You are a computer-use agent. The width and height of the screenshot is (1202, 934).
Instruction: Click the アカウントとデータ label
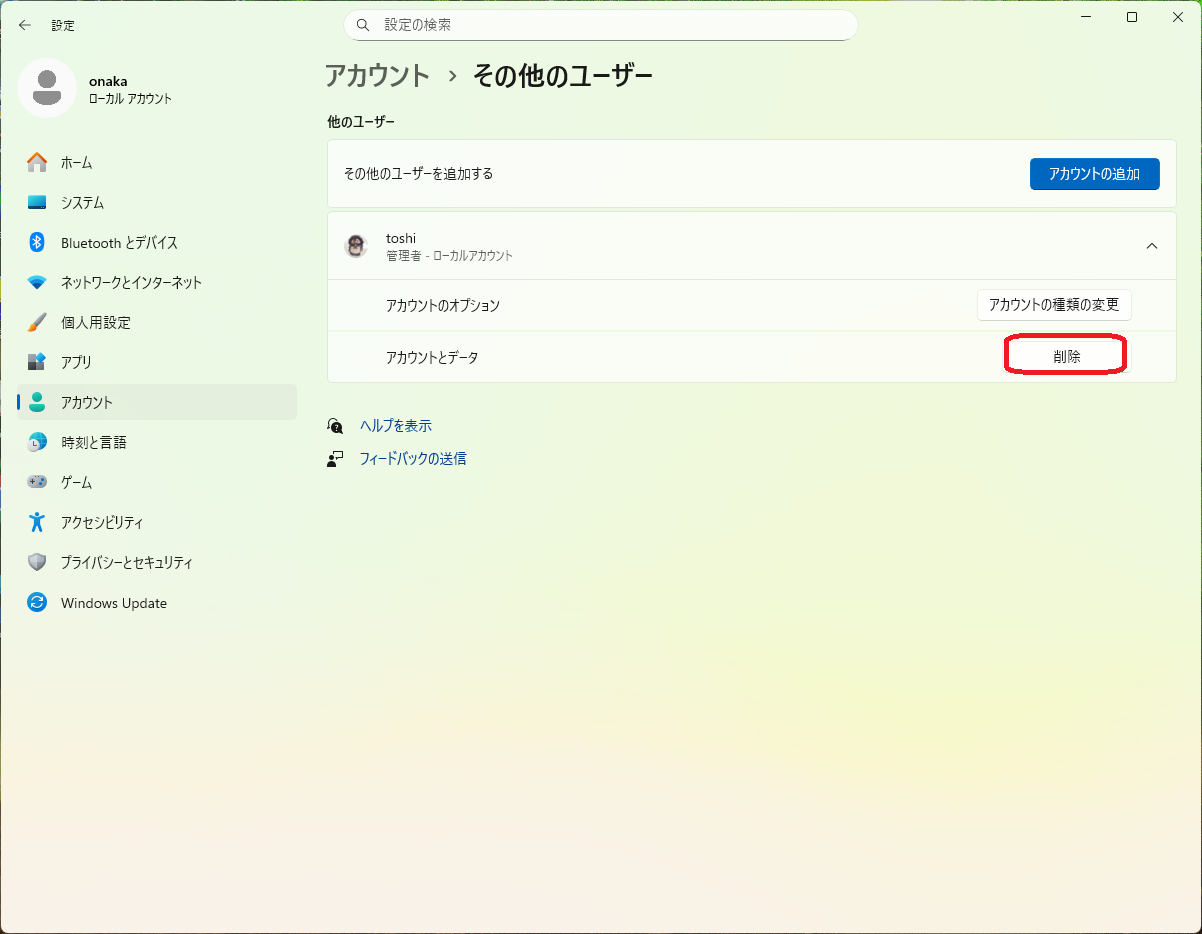click(432, 357)
